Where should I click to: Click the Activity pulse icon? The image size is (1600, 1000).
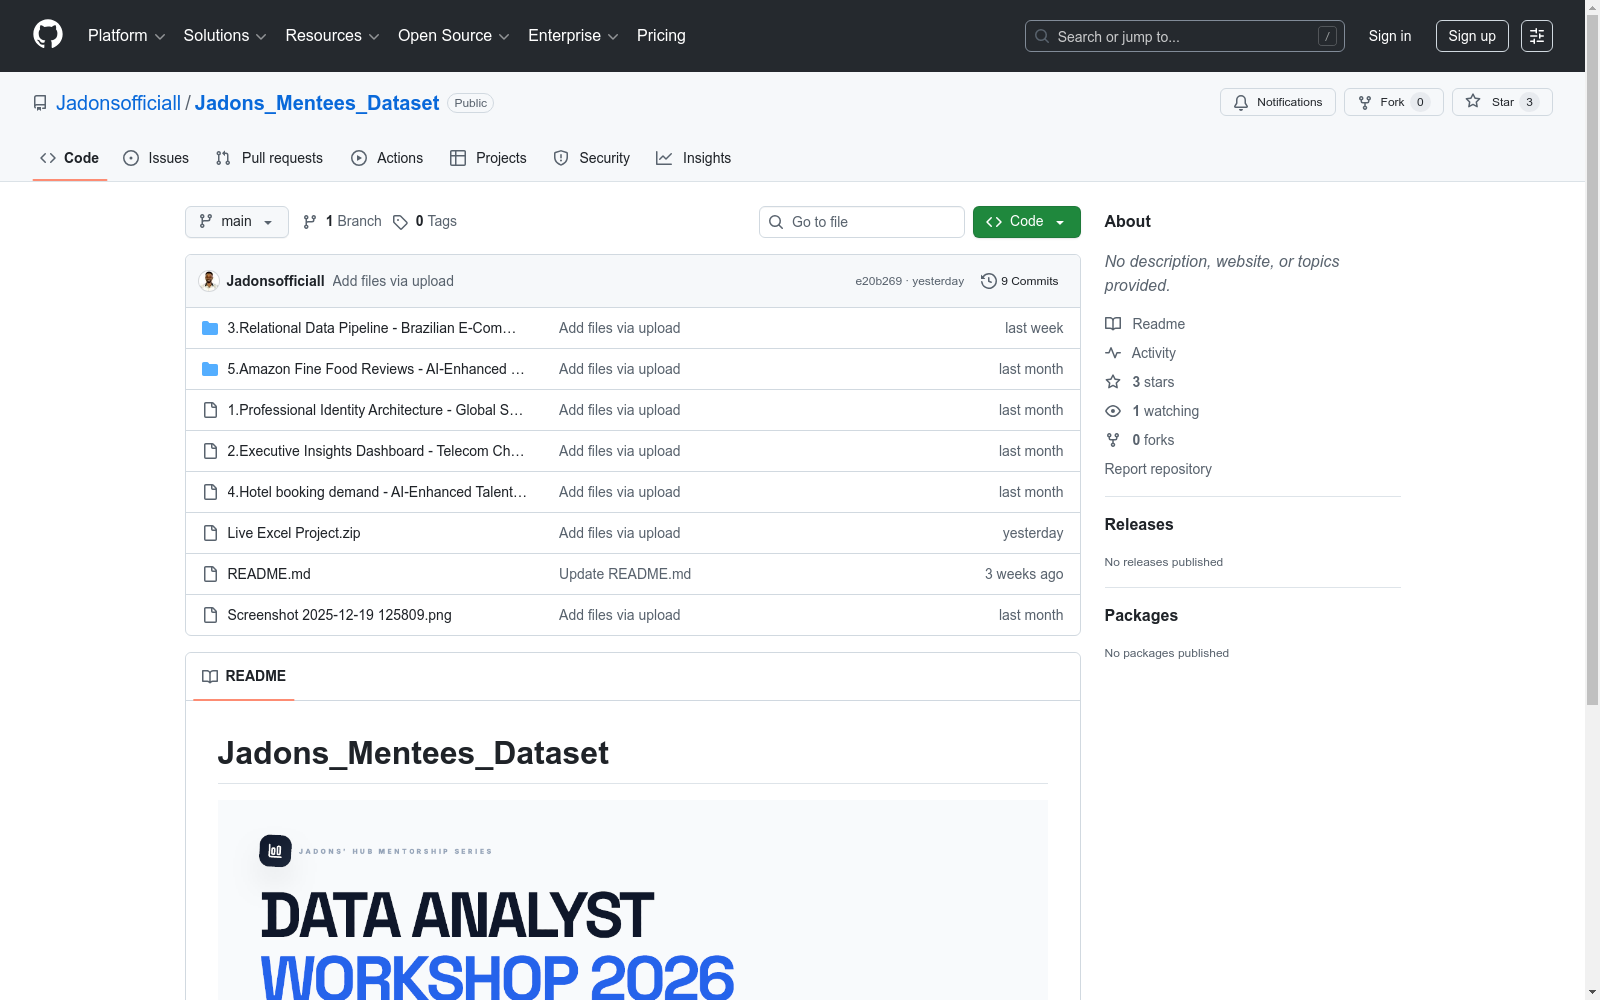click(x=1113, y=353)
